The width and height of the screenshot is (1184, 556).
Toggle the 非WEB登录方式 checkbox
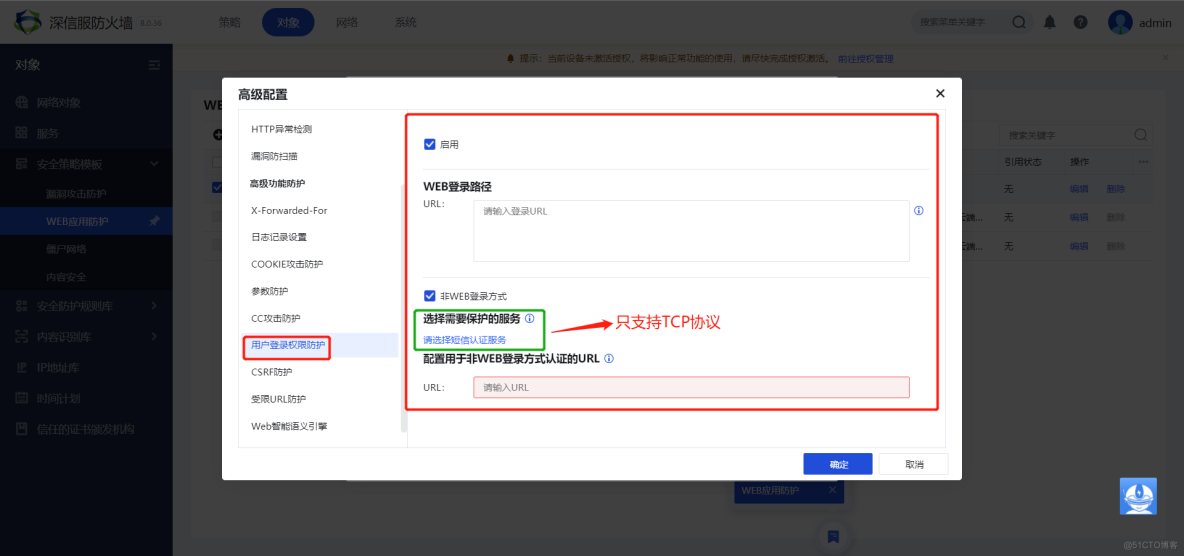430,296
